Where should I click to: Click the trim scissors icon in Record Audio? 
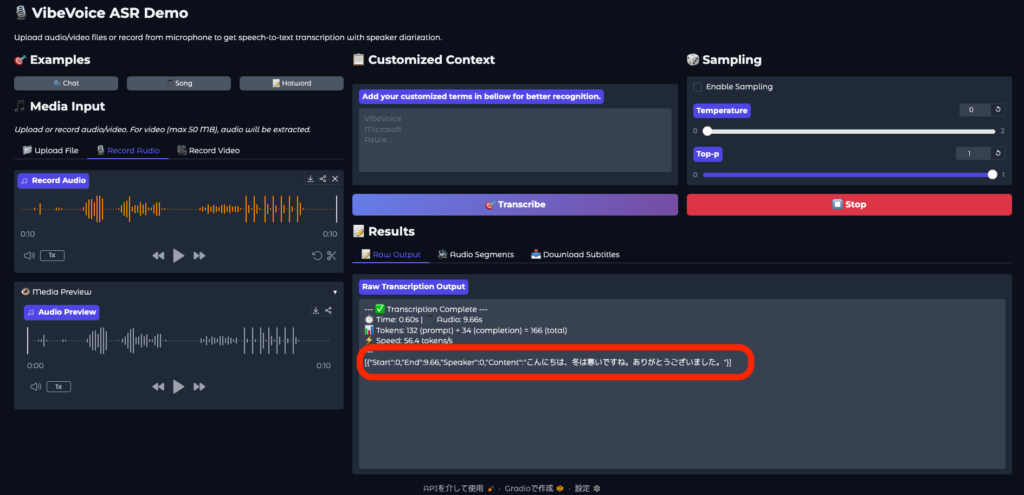[332, 256]
